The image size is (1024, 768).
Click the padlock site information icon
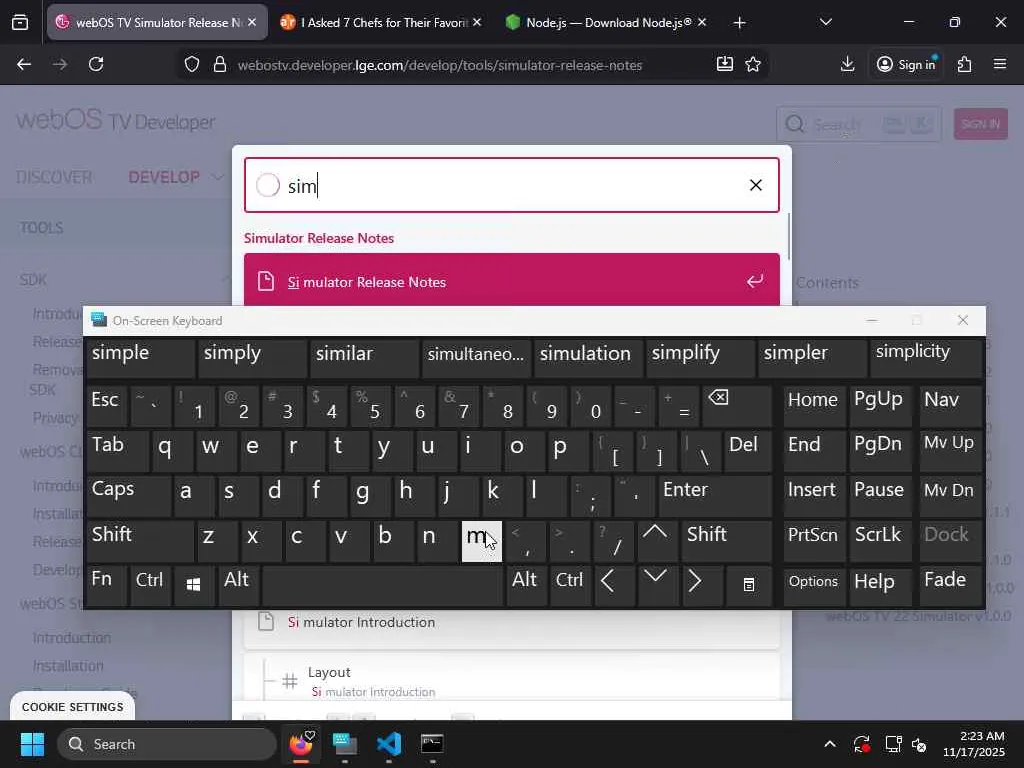point(220,65)
